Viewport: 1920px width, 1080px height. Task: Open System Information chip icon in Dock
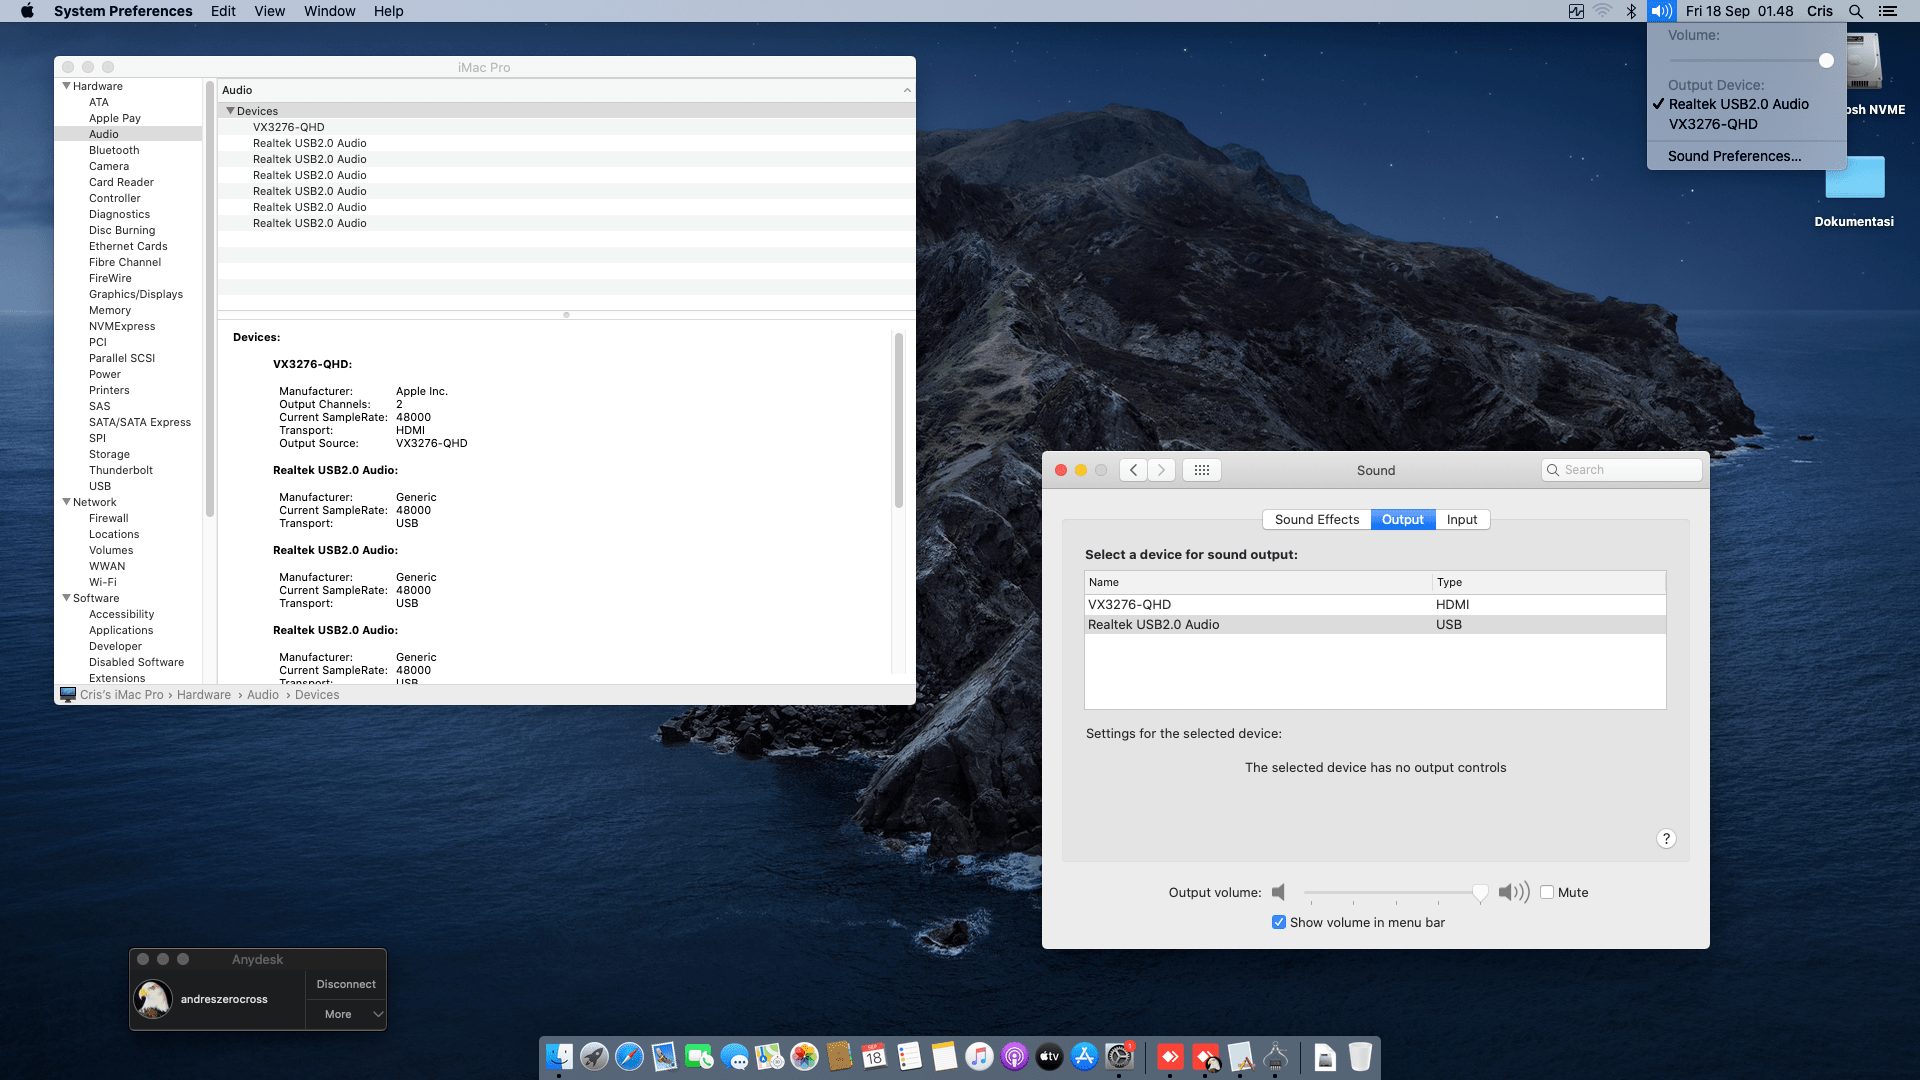[1275, 1056]
